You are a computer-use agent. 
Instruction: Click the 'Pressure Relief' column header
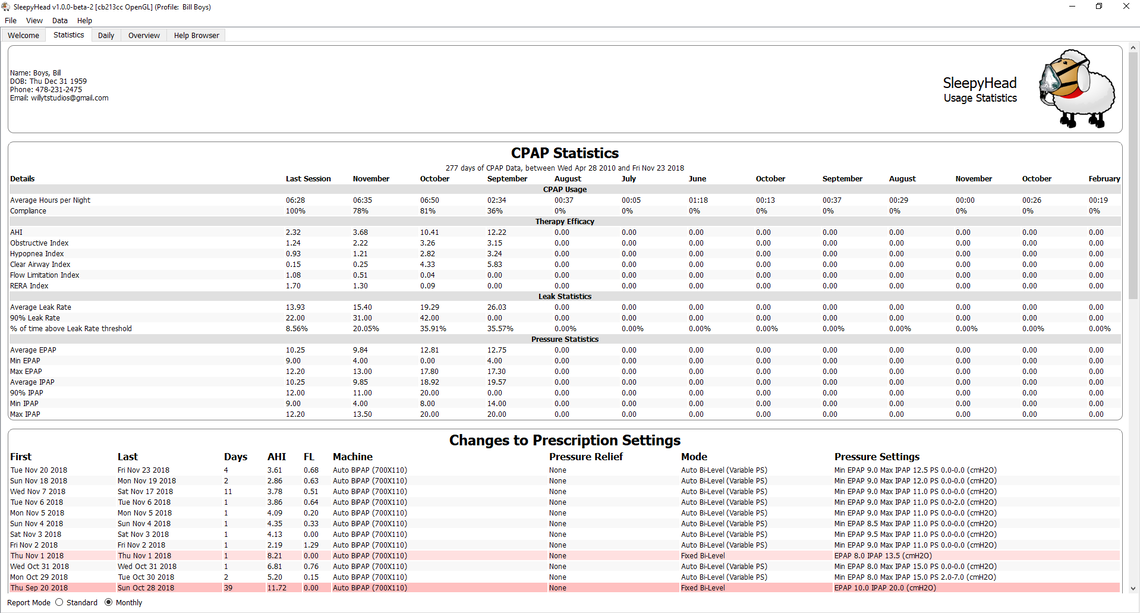coord(586,457)
